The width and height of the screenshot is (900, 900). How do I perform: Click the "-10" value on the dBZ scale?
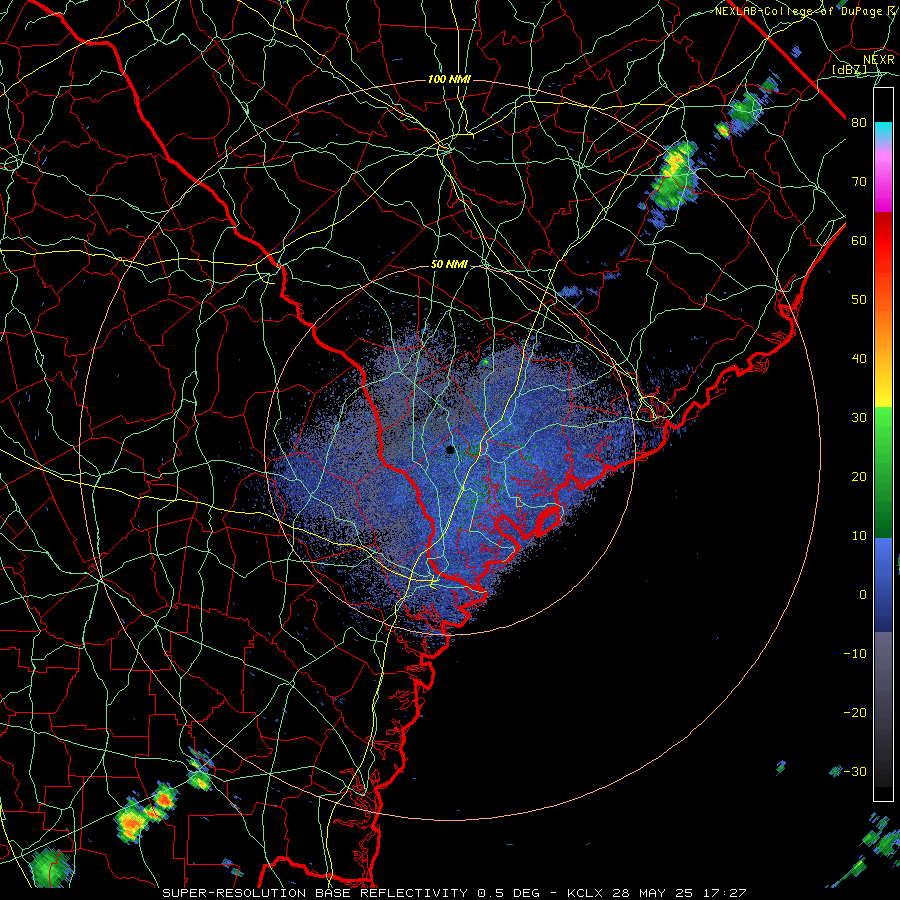[x=855, y=654]
